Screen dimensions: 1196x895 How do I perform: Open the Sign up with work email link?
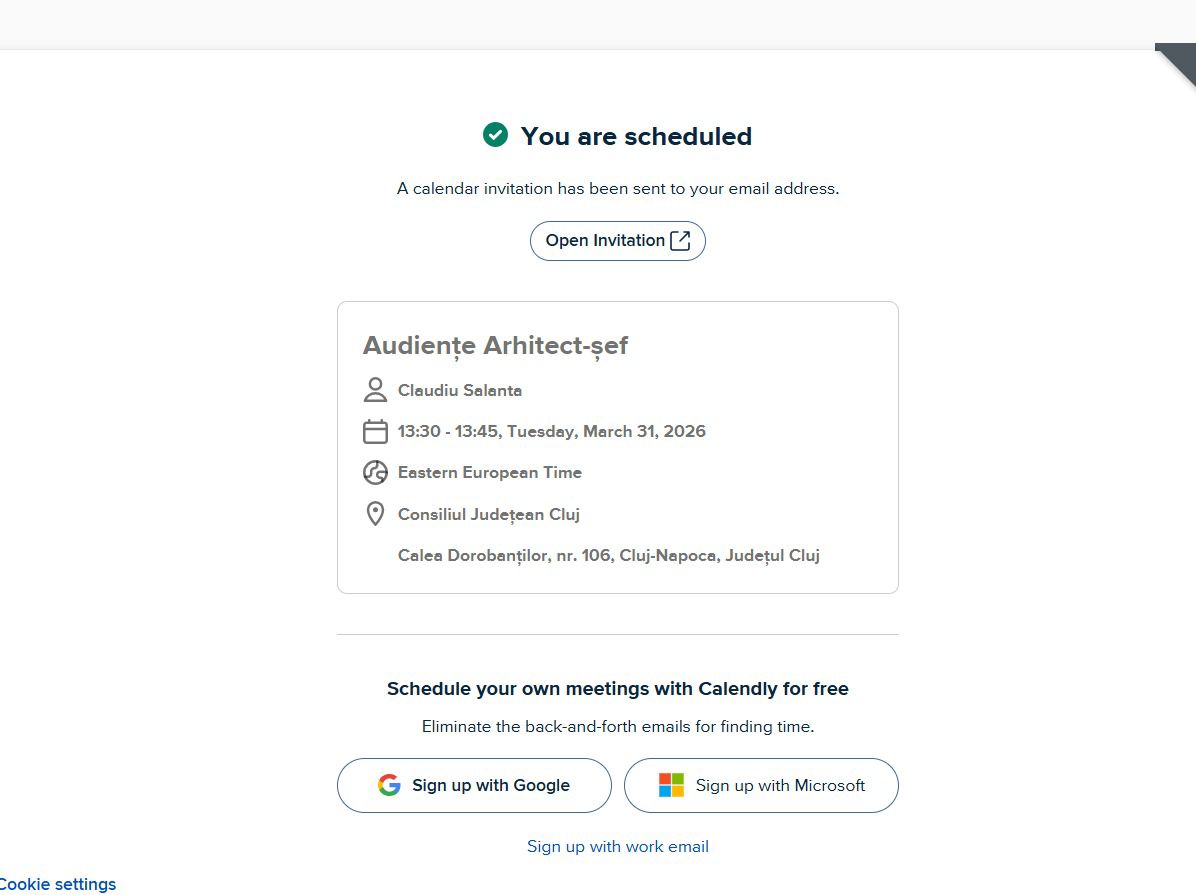617,846
